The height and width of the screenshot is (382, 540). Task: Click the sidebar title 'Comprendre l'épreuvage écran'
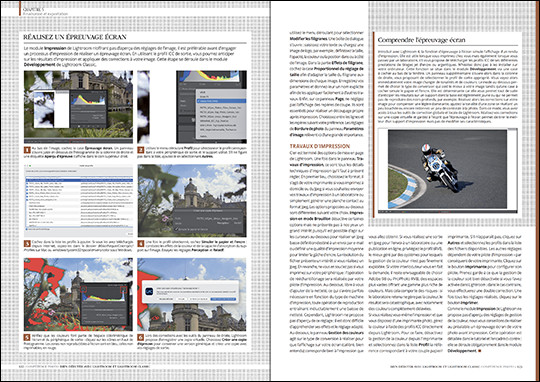pyautogui.click(x=422, y=40)
